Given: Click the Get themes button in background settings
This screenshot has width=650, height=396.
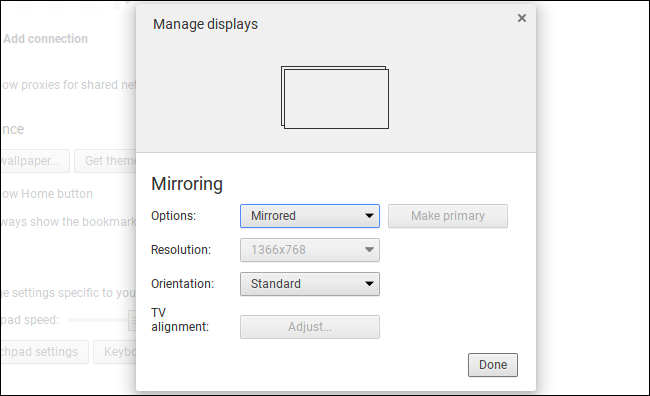Looking at the screenshot, I should tap(105, 161).
